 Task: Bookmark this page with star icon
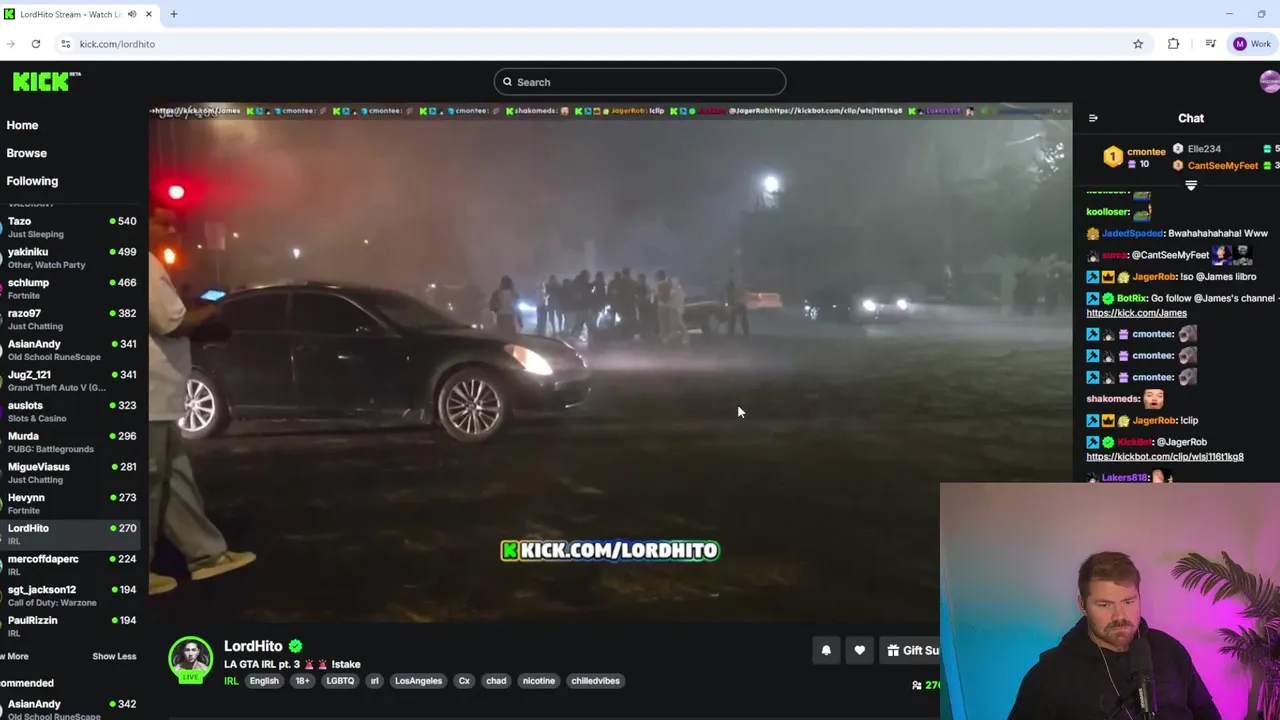(x=1138, y=44)
